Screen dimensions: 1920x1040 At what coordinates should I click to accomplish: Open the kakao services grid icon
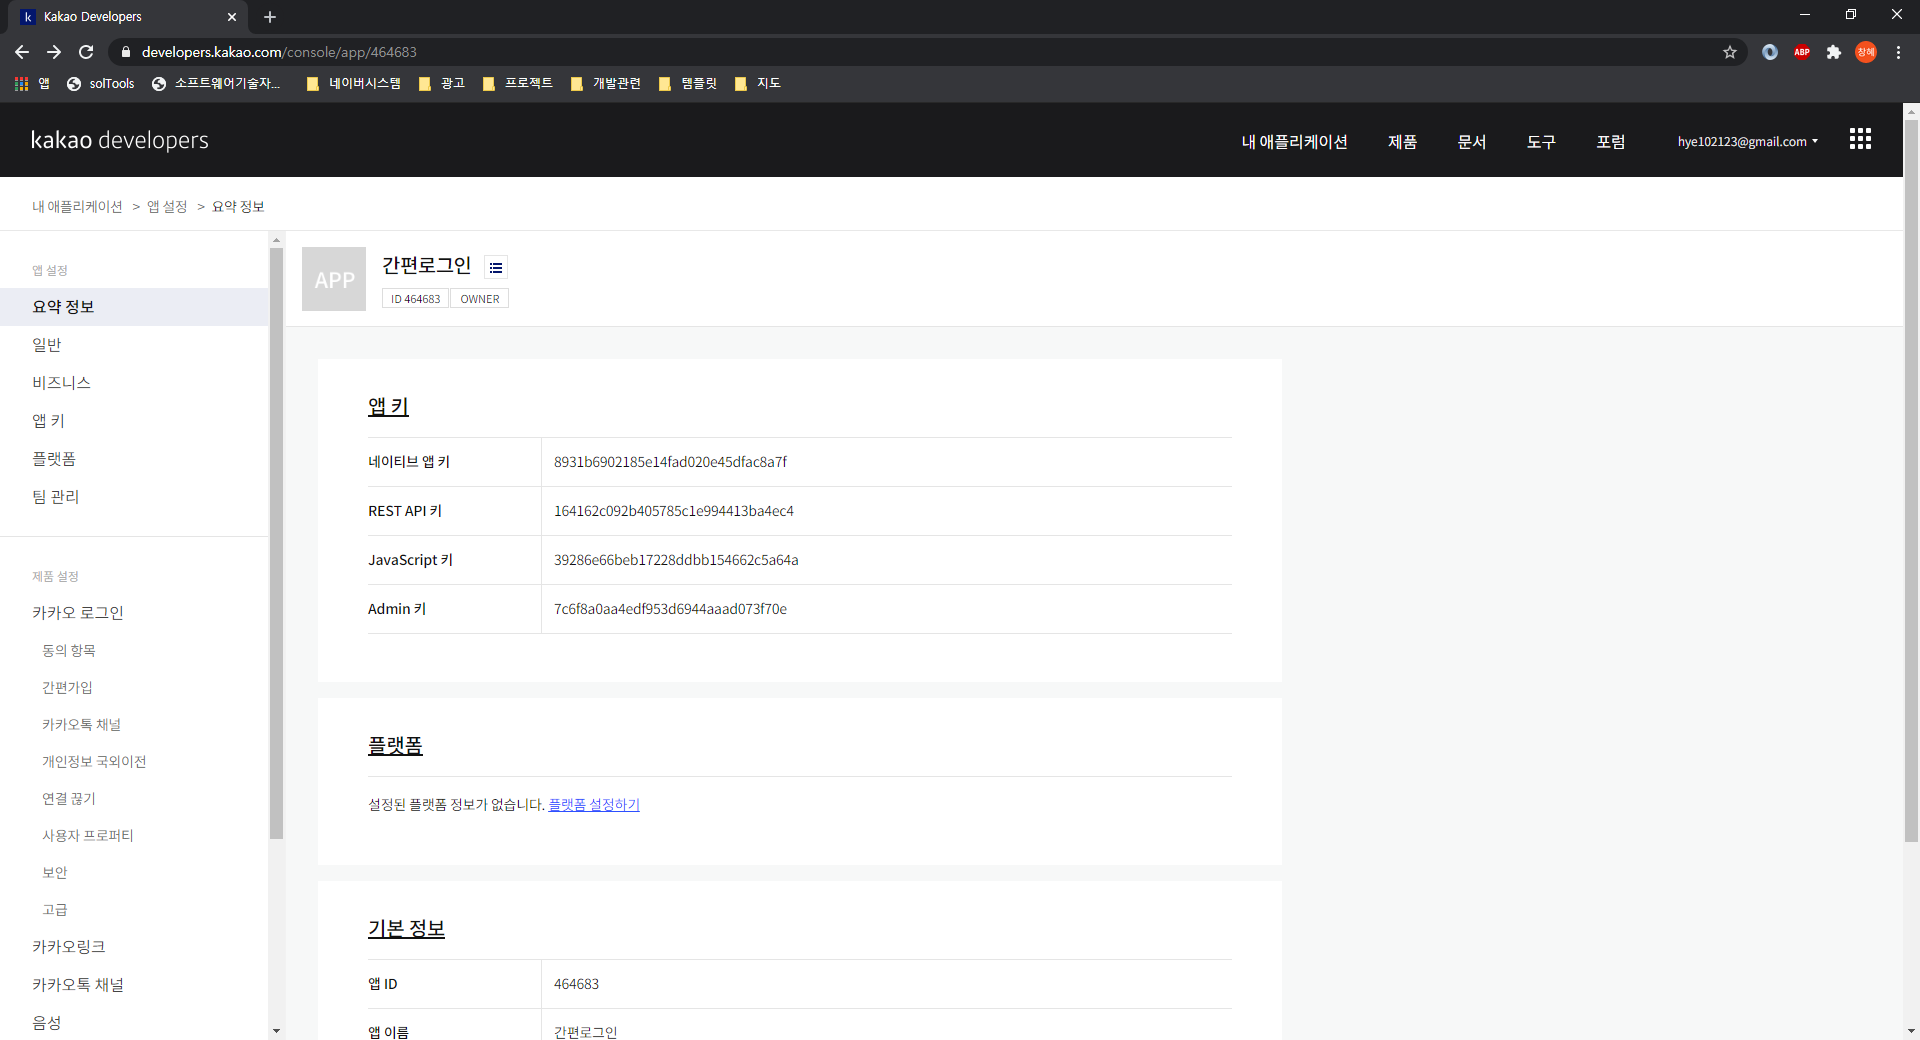tap(1860, 139)
